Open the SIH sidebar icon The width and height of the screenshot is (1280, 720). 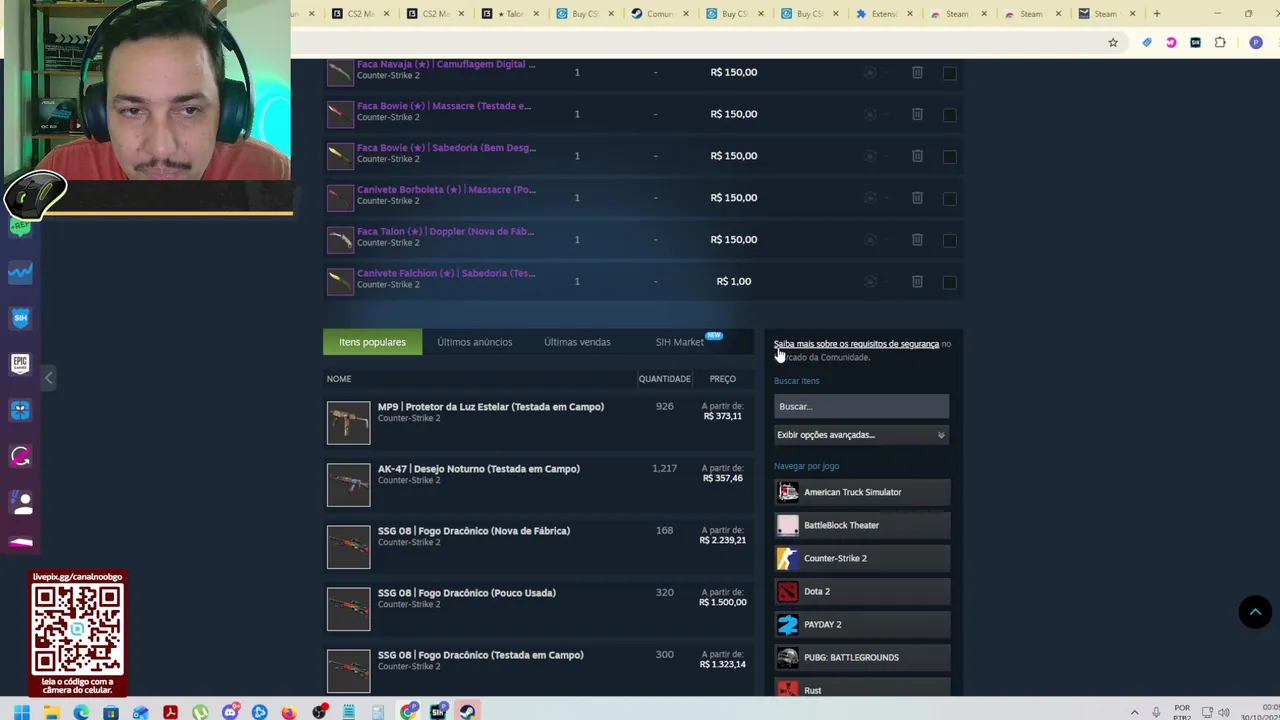point(21,318)
